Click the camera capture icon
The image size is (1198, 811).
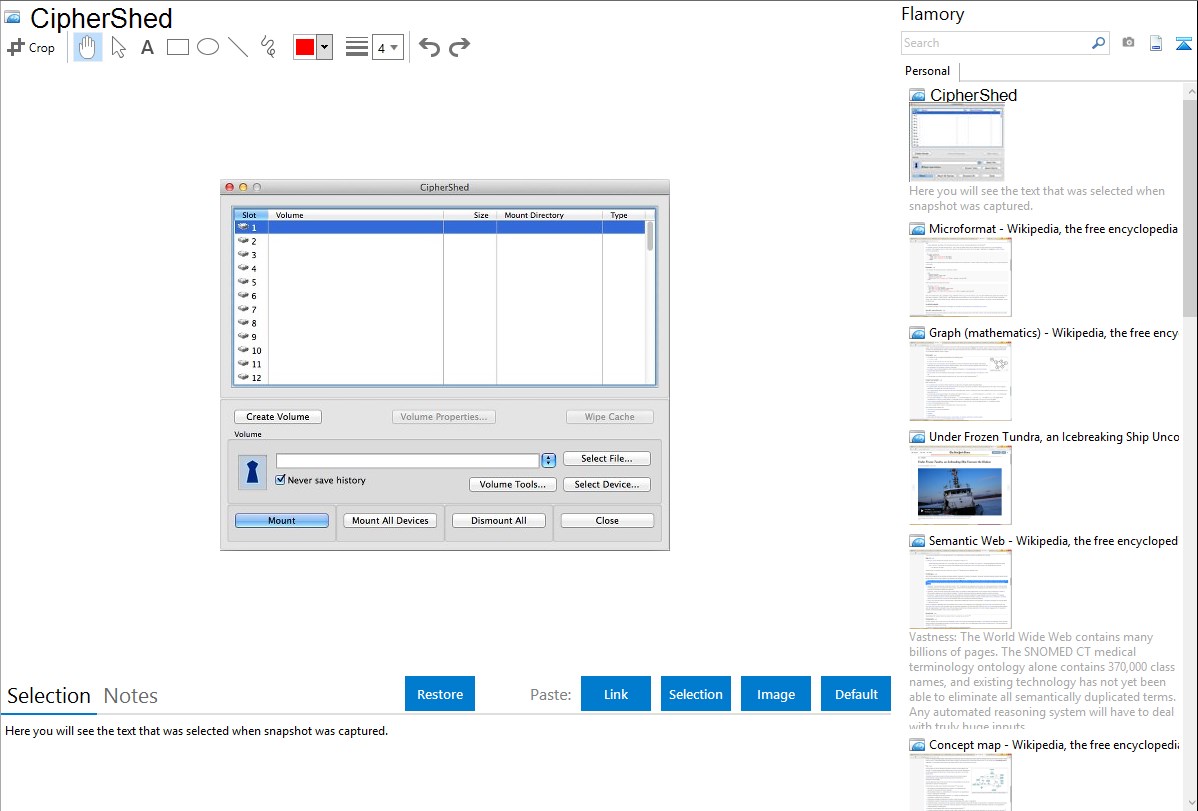click(x=1128, y=43)
